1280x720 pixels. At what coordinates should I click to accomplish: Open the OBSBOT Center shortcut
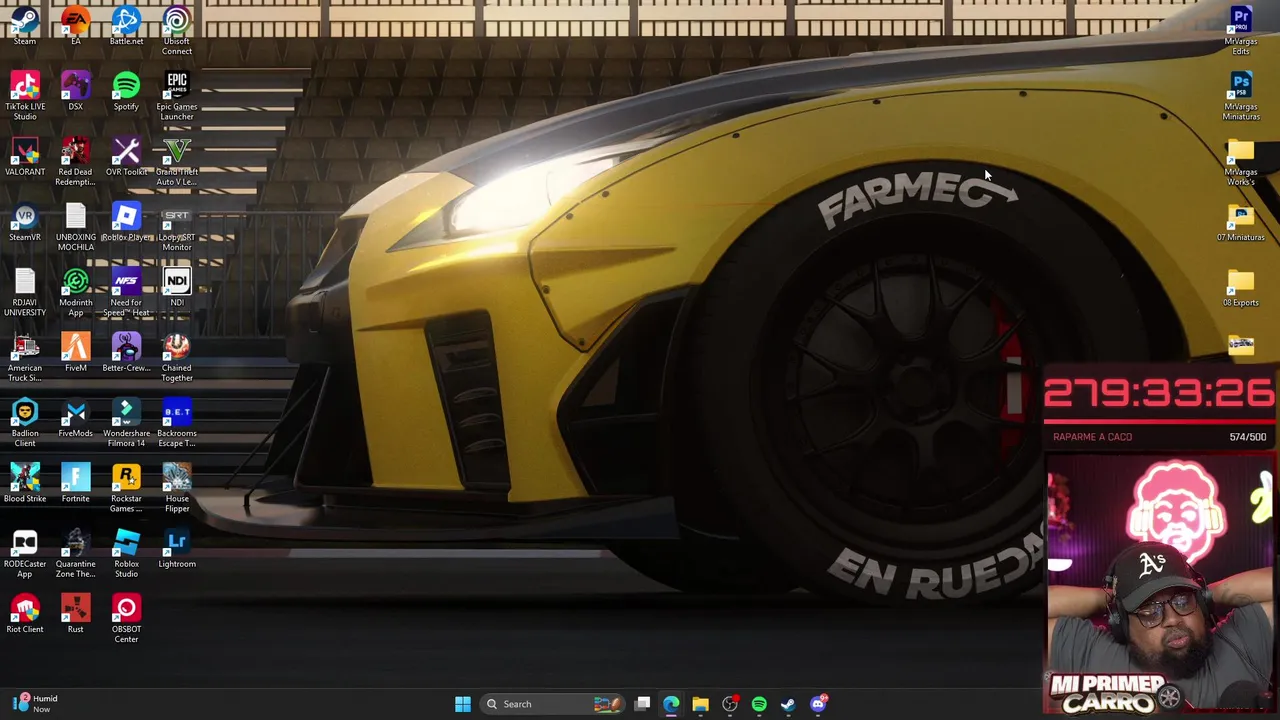coord(126,618)
